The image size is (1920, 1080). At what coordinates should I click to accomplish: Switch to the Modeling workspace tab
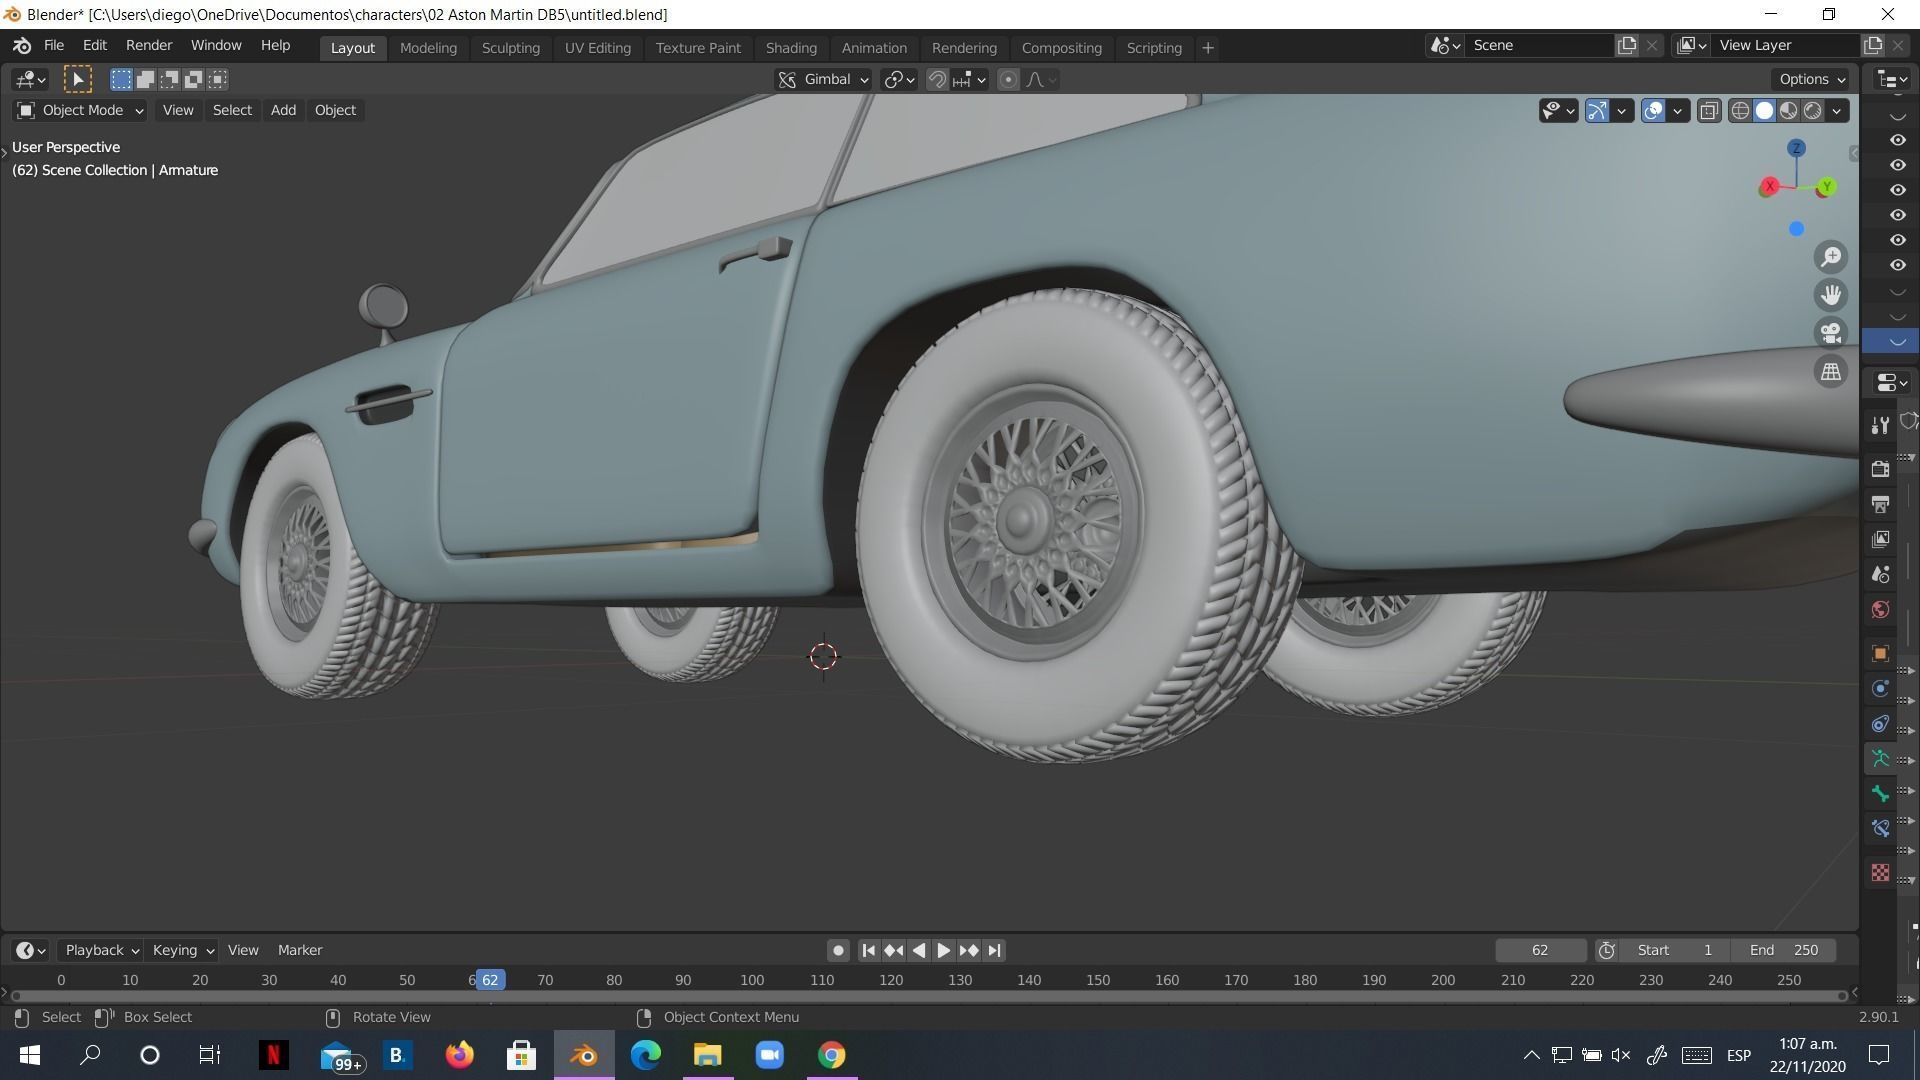coord(428,48)
